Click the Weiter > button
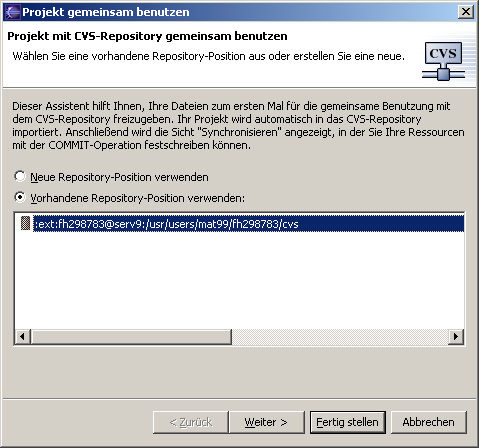This screenshot has width=479, height=448. (267, 422)
